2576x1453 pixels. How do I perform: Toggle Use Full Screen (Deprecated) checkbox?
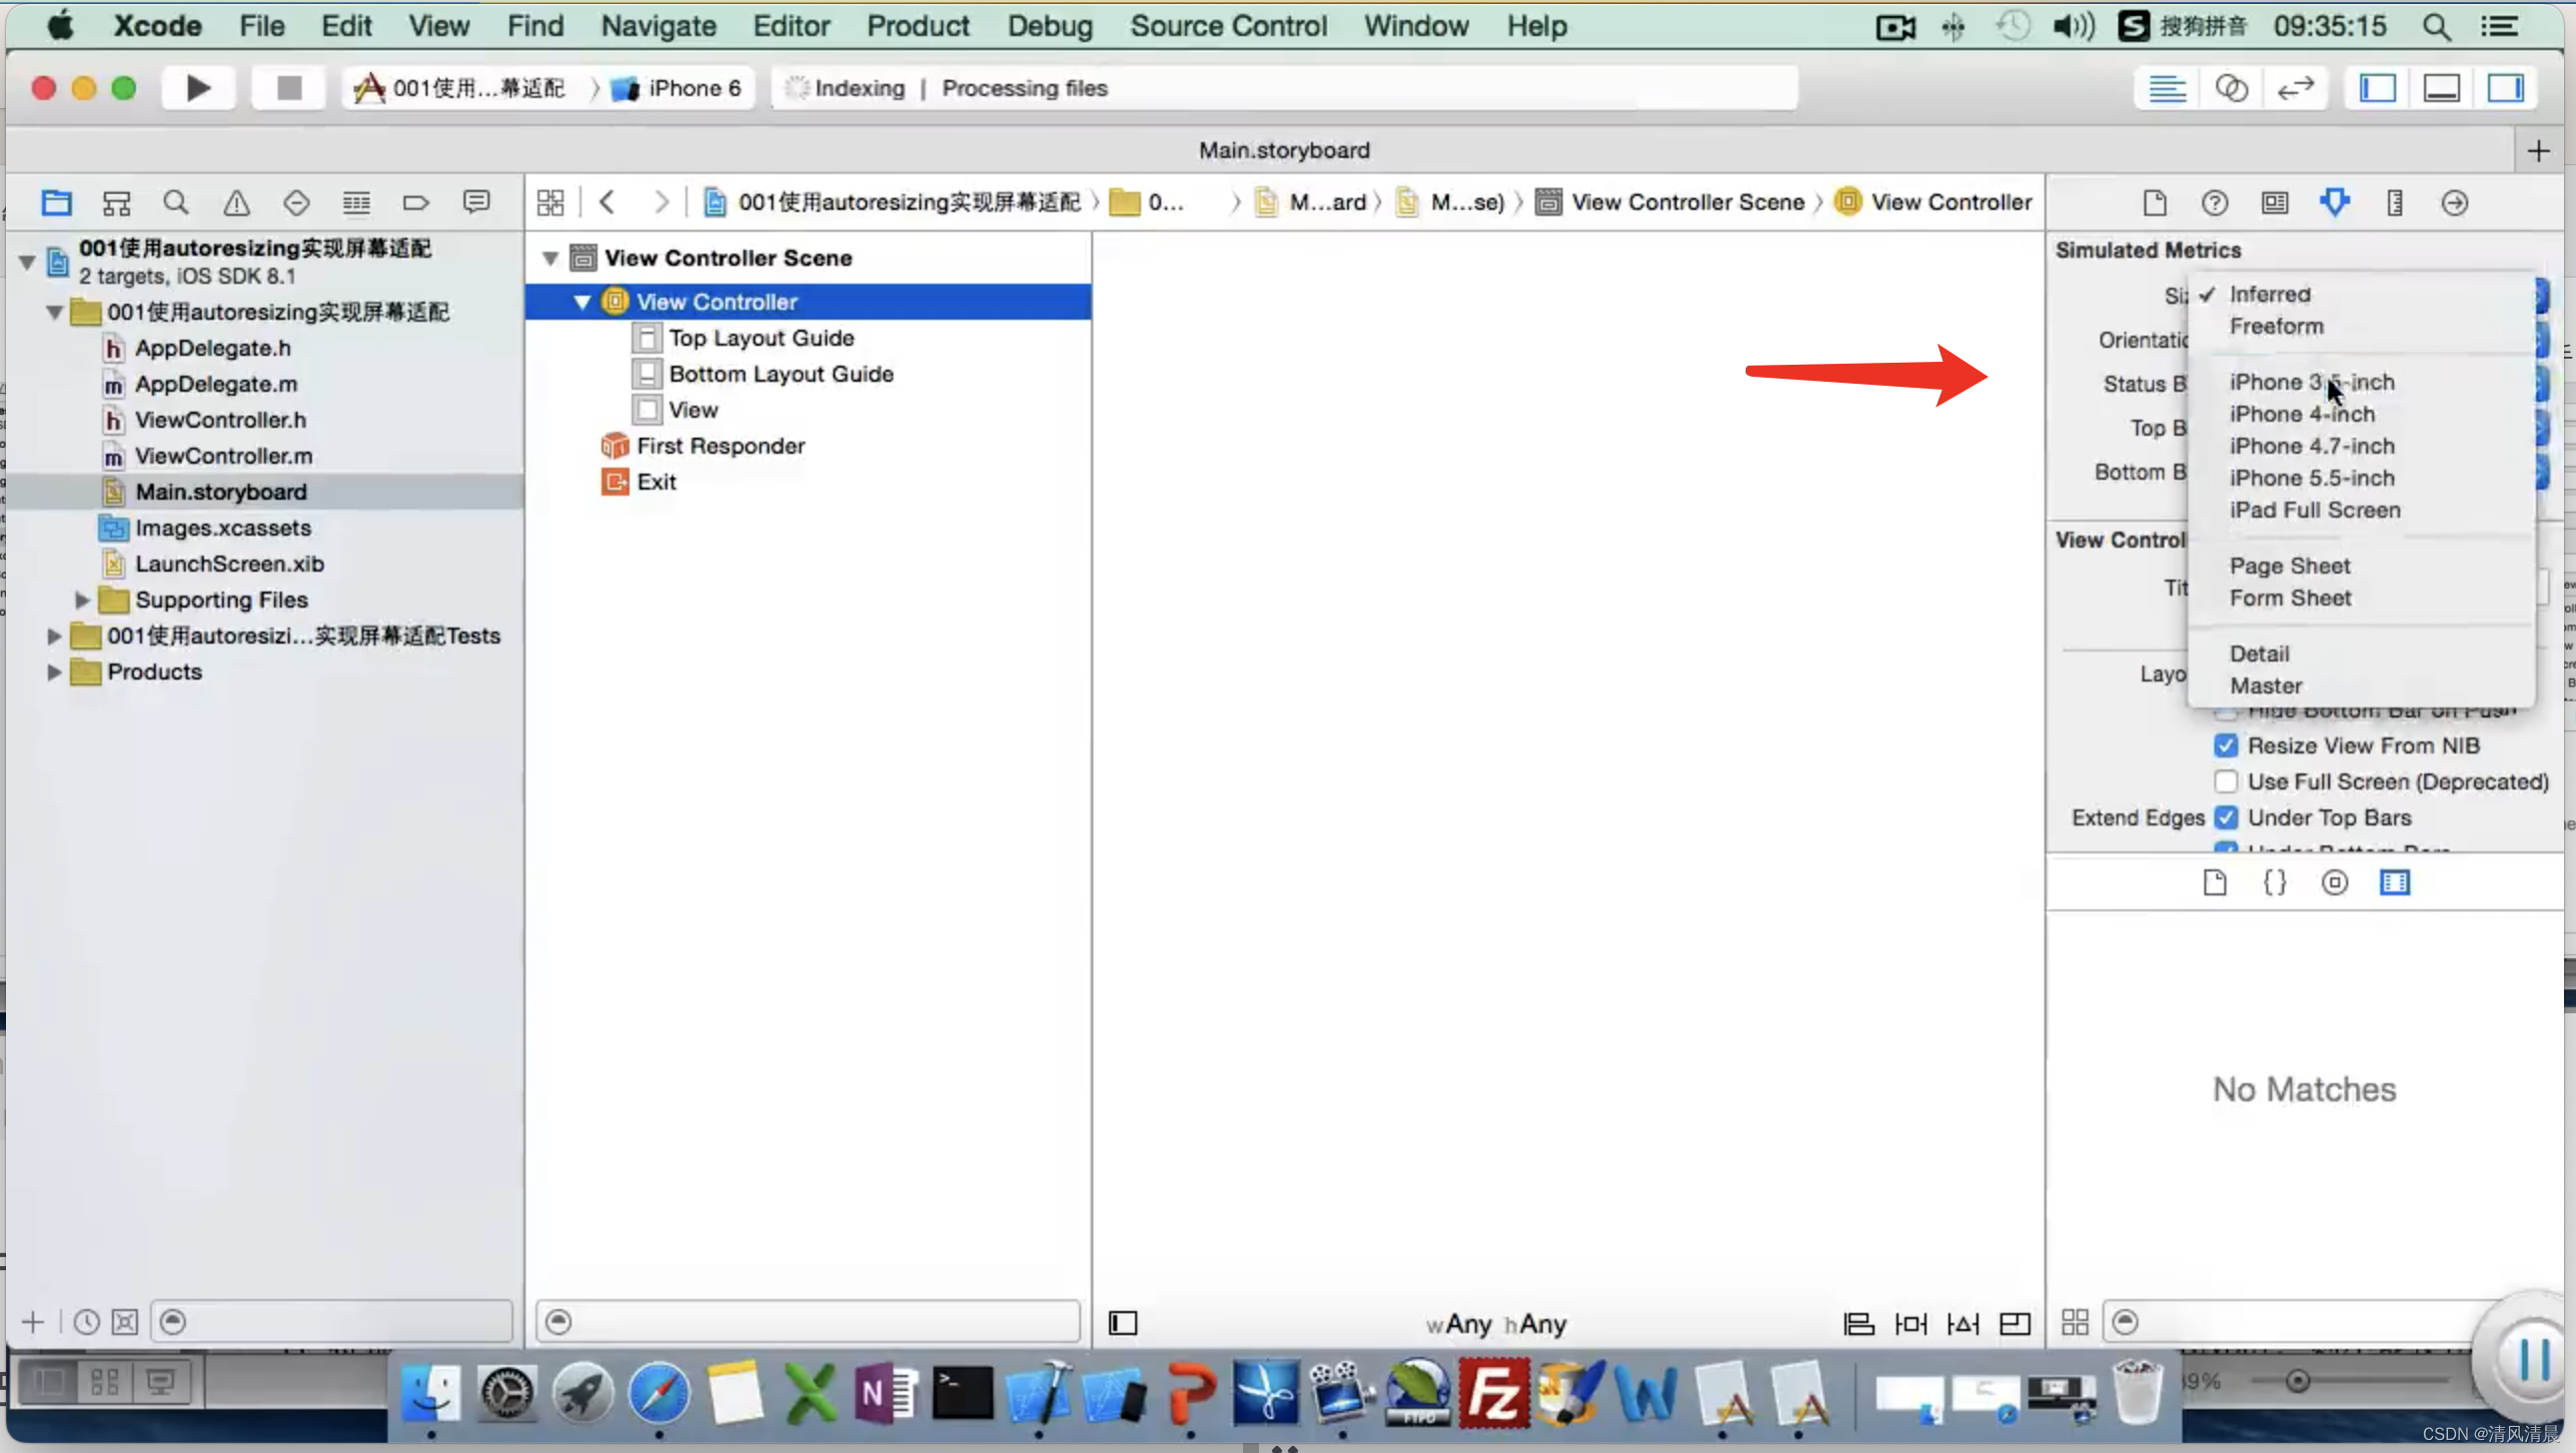pos(2226,782)
